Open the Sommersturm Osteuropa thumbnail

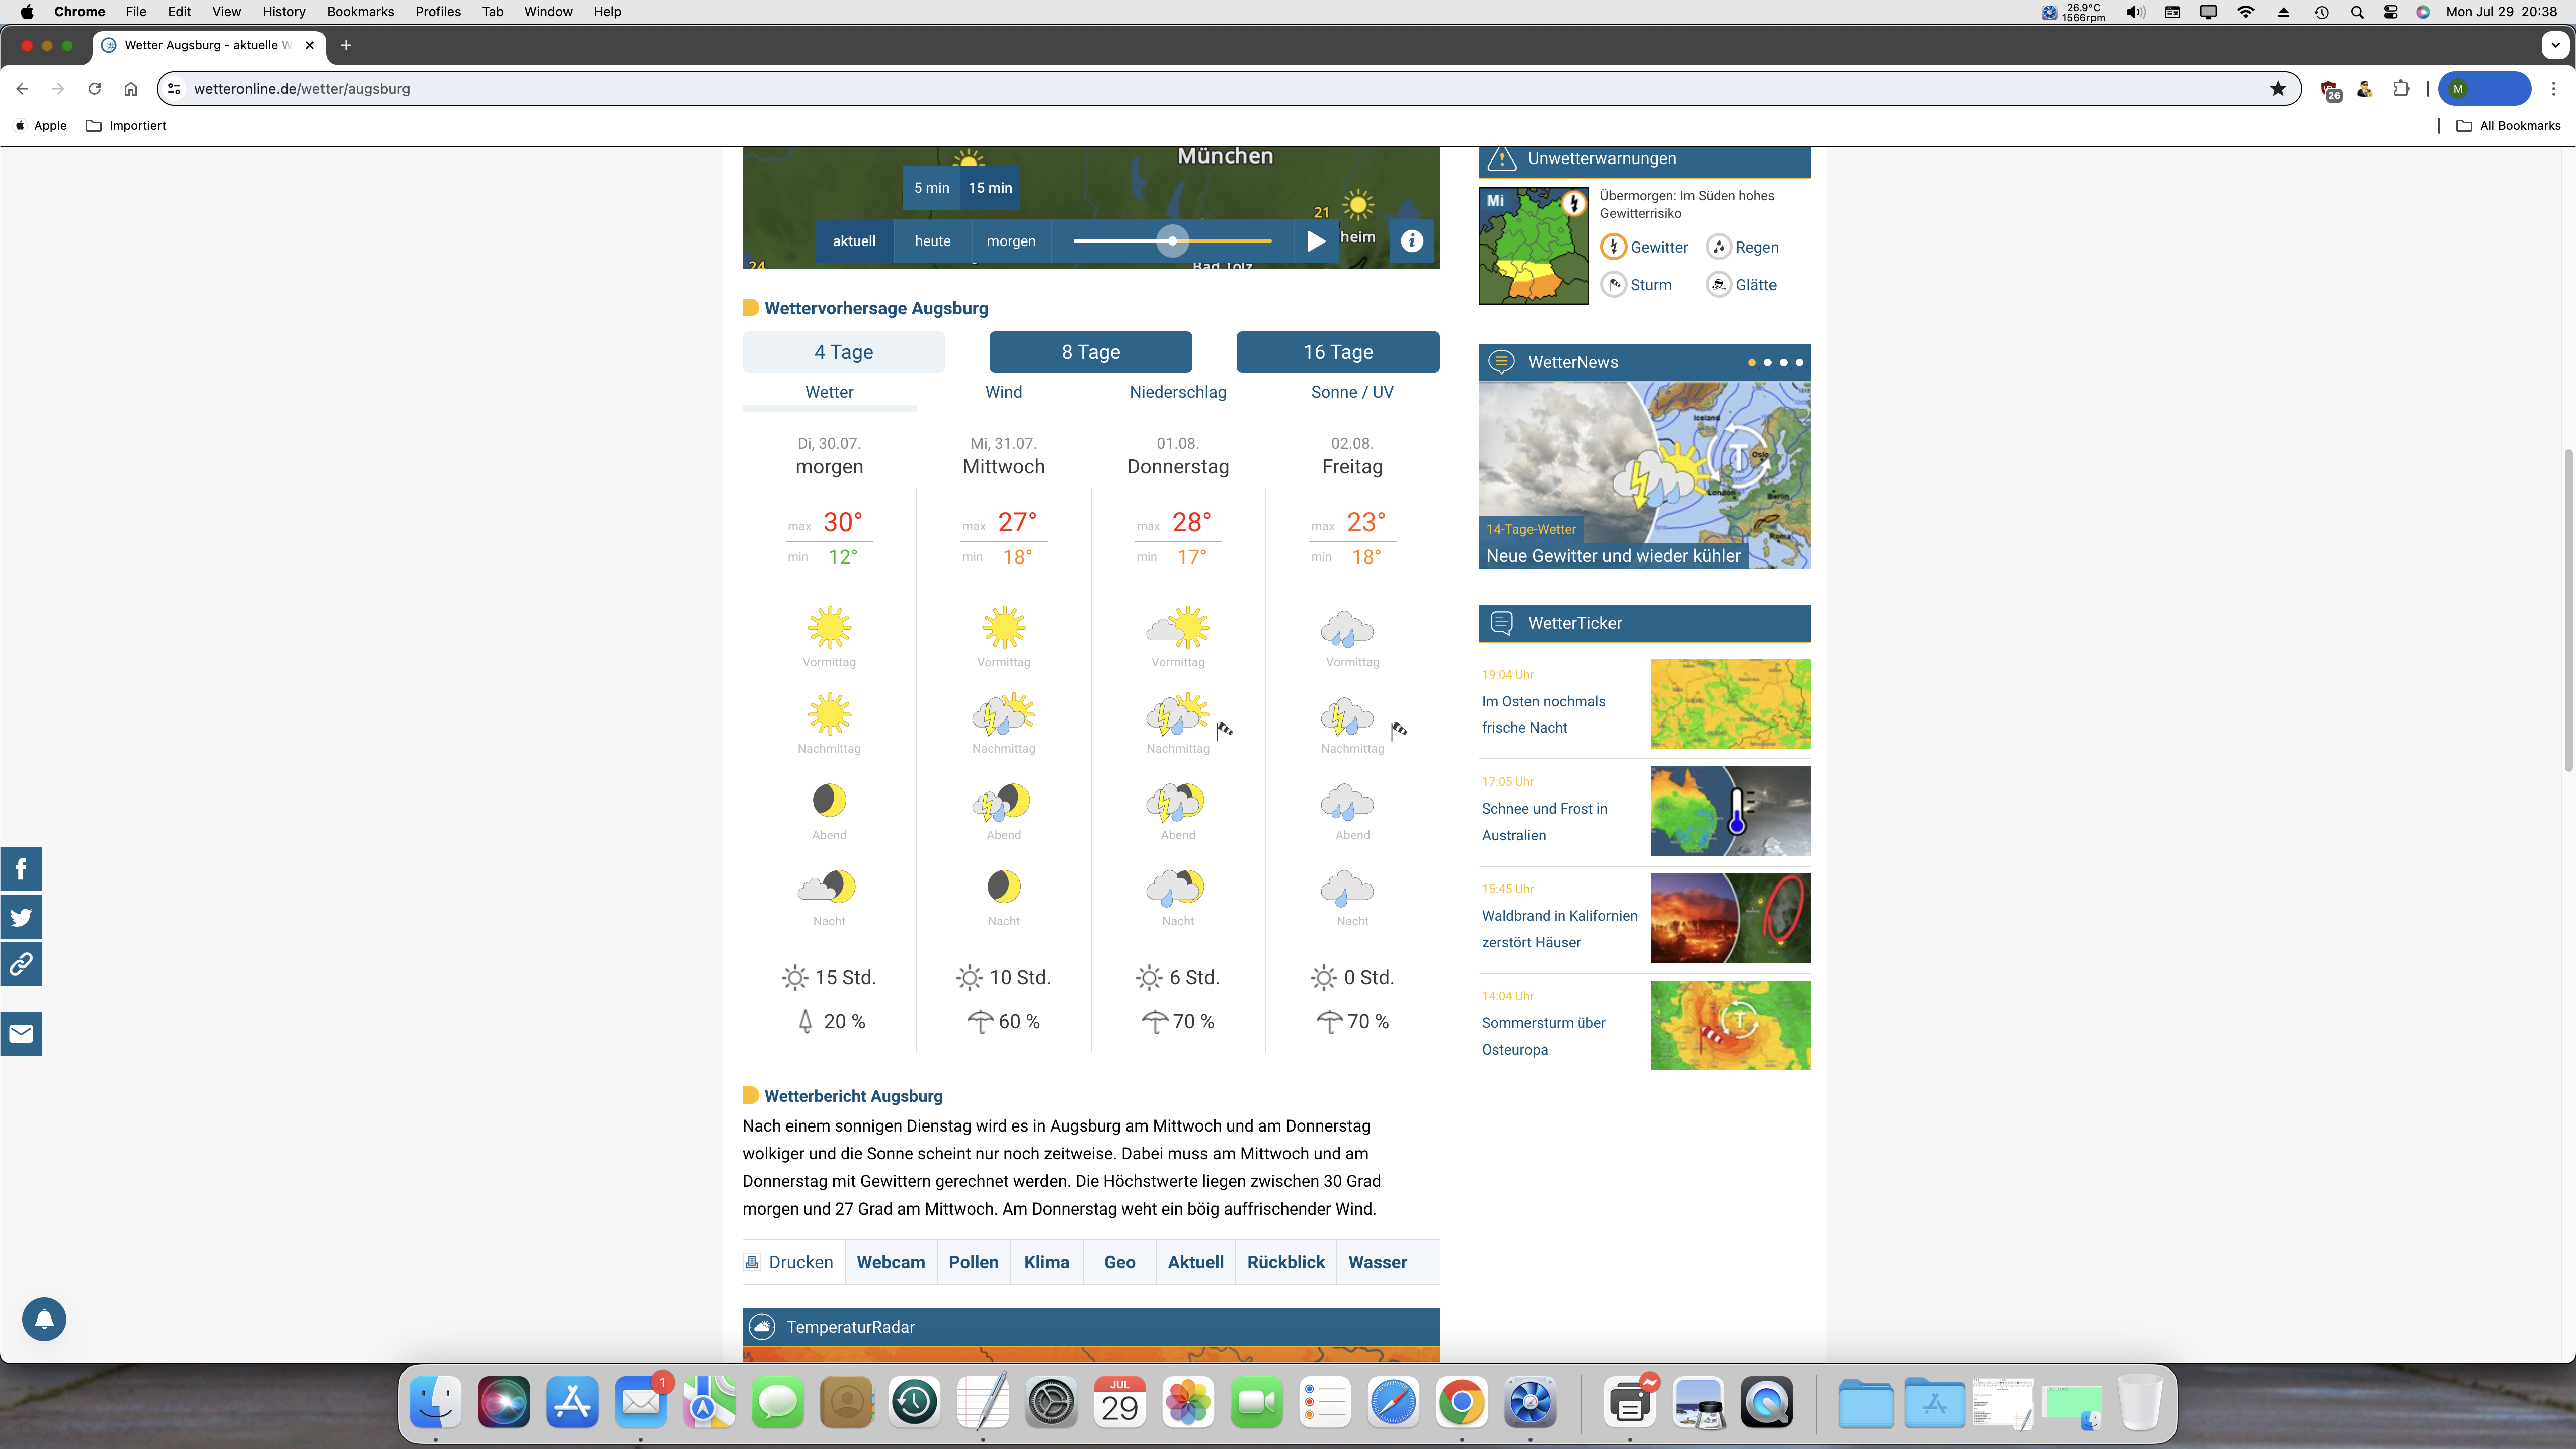[1730, 1025]
